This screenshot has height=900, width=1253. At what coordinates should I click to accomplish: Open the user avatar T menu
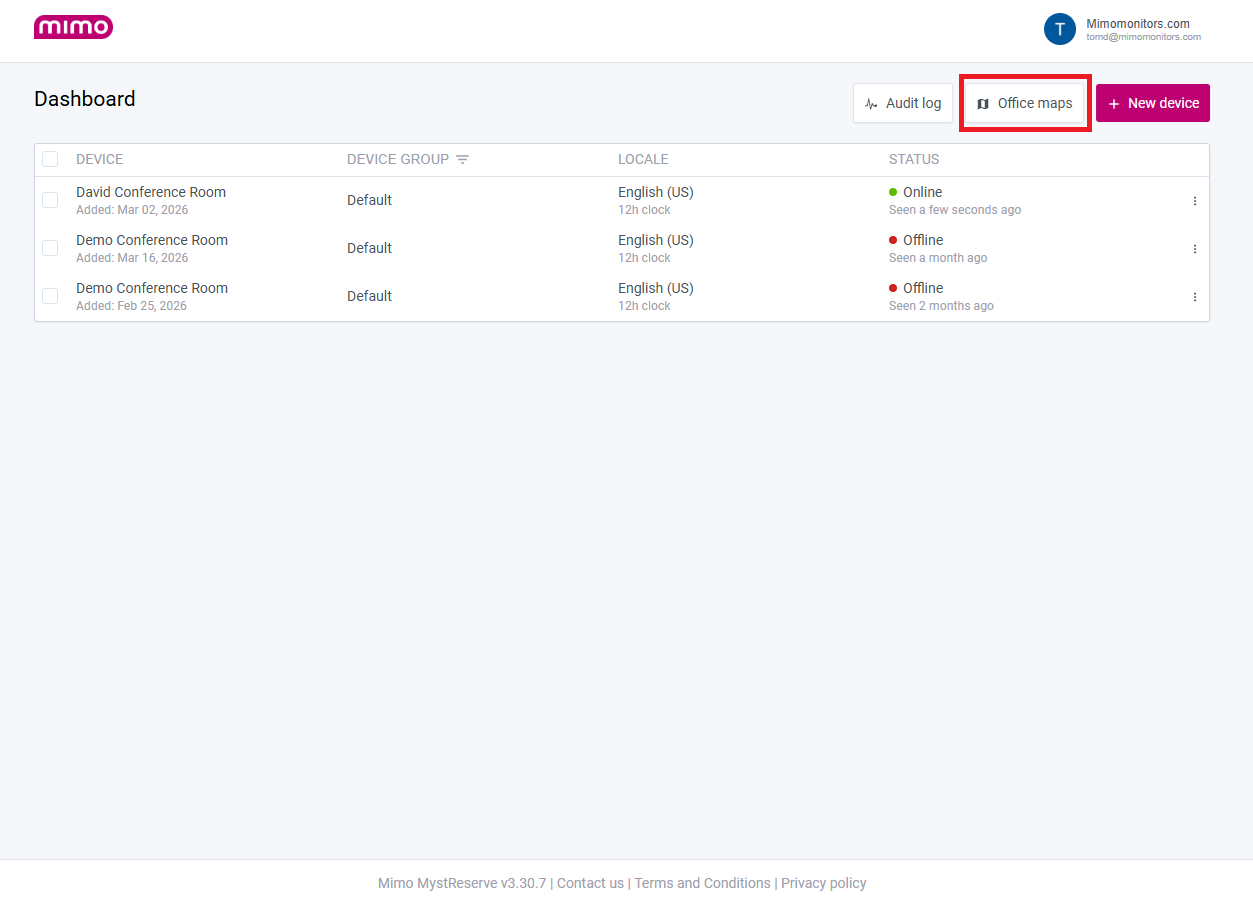pyautogui.click(x=1060, y=29)
